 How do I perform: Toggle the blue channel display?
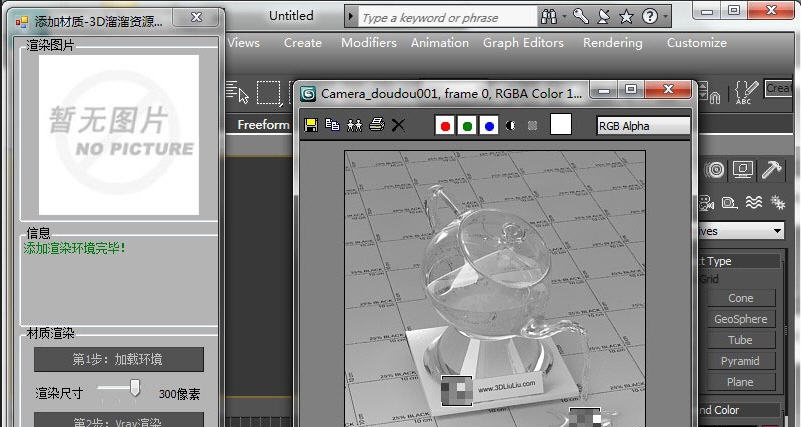click(489, 125)
